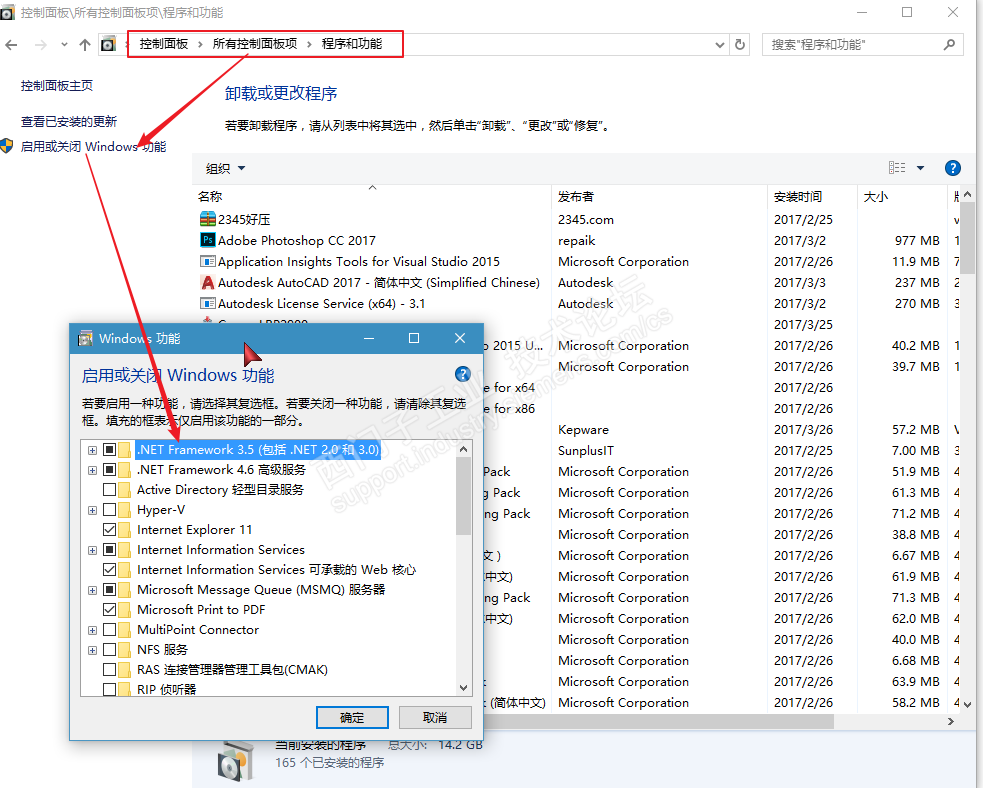Open 控制面板主页 link

(x=56, y=85)
